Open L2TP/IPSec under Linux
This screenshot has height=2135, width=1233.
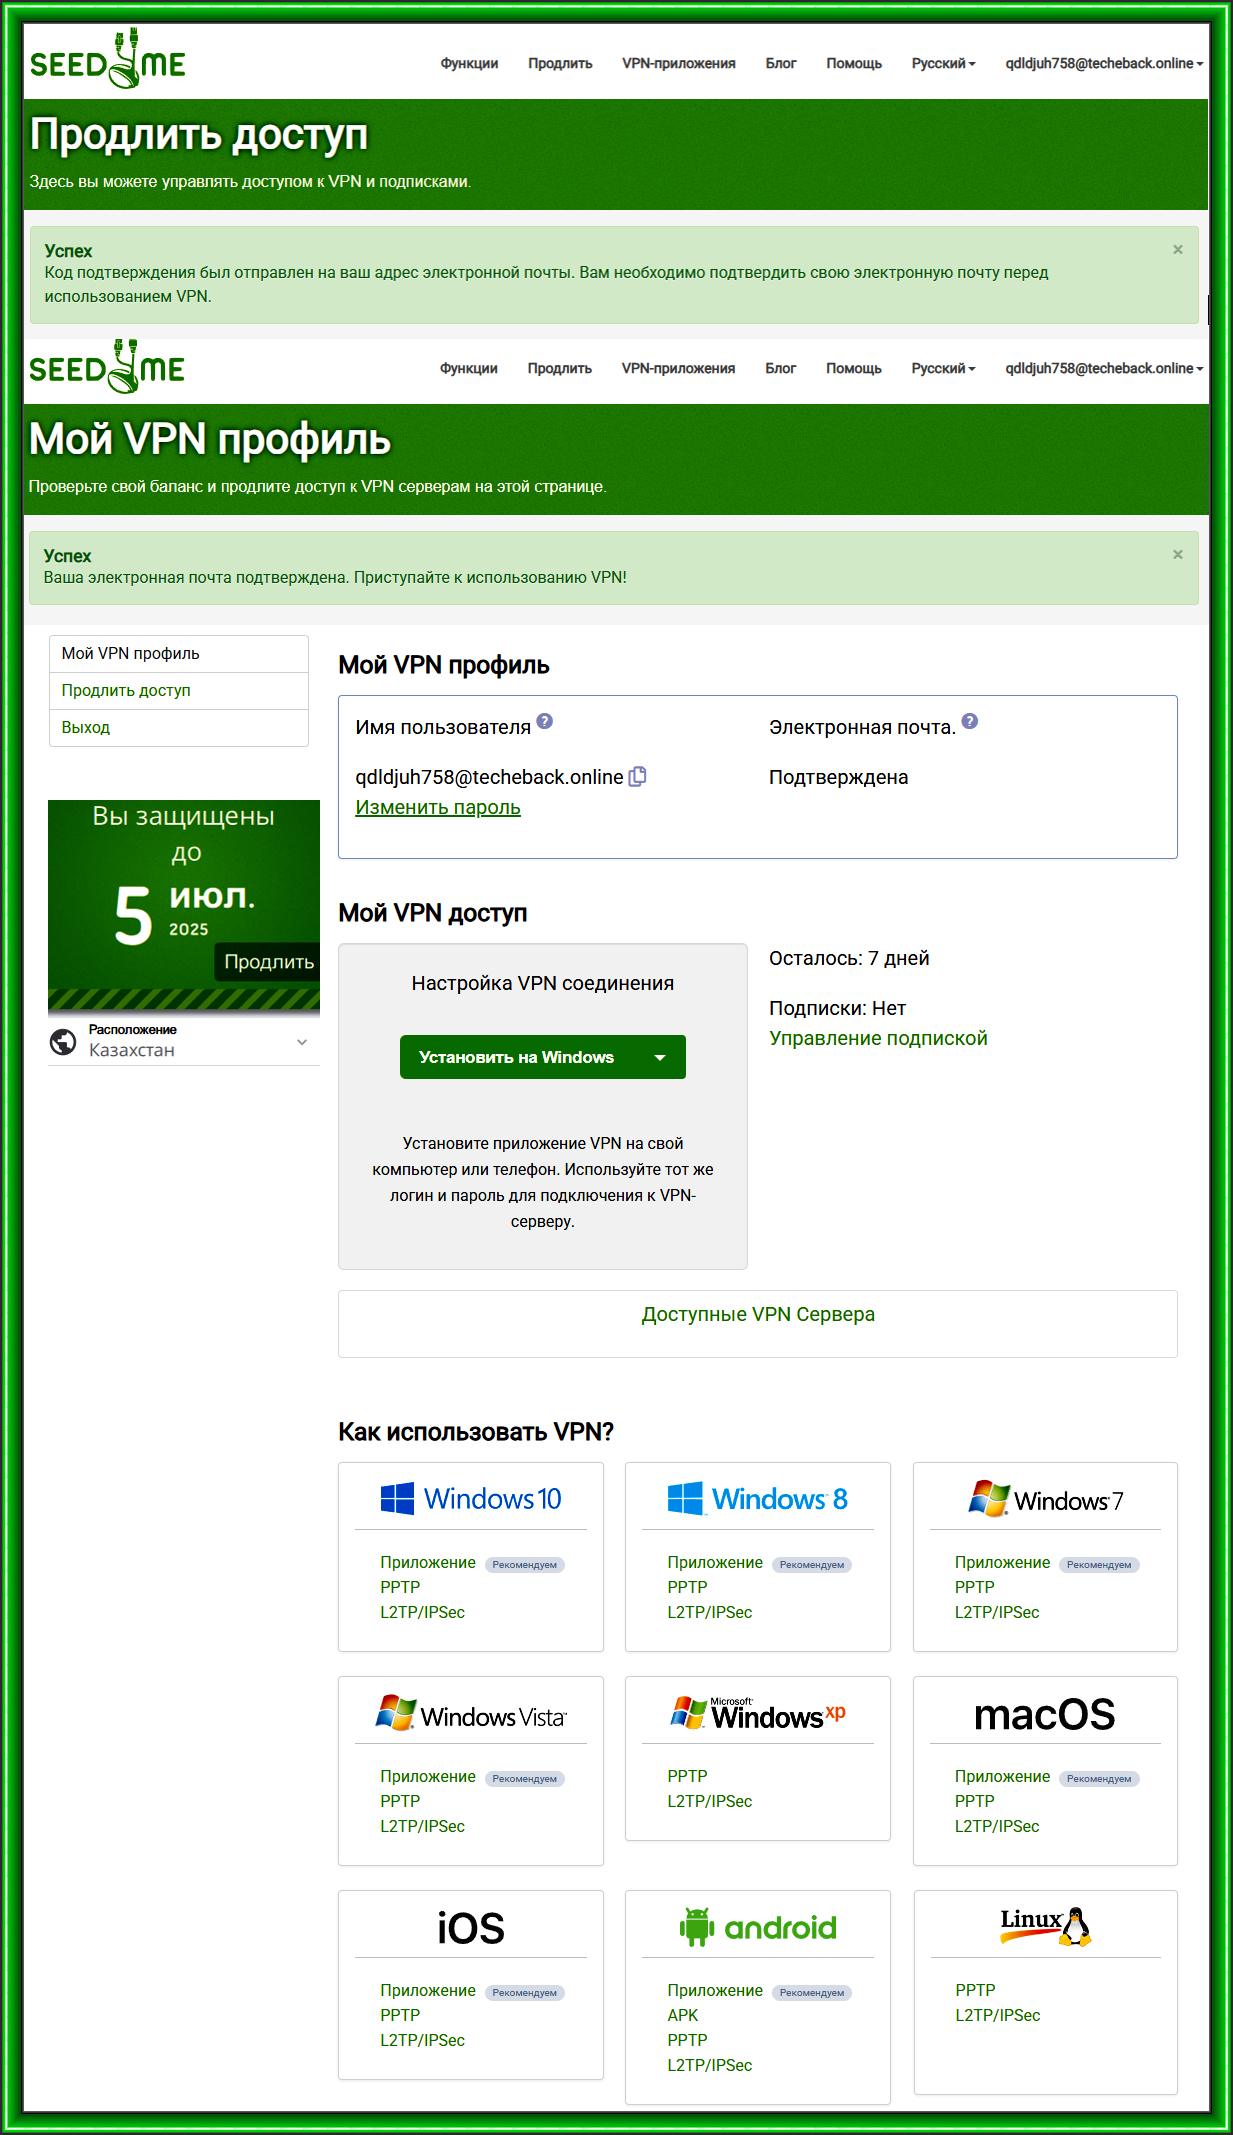pyautogui.click(x=998, y=2015)
